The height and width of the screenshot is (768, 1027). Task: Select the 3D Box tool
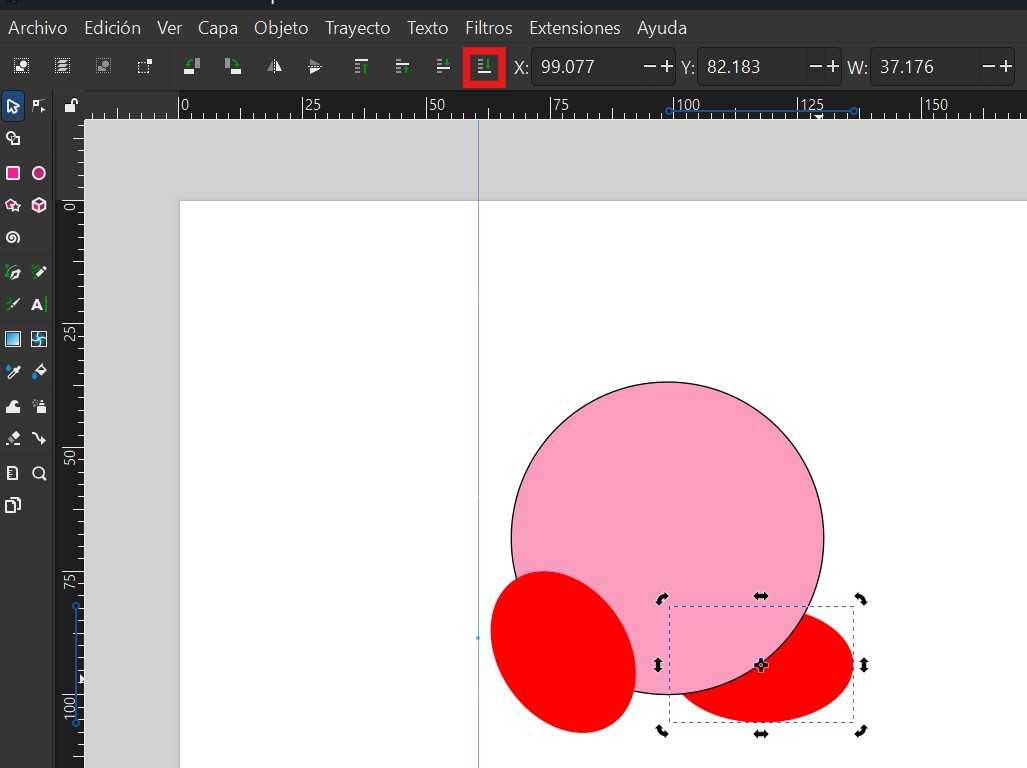tap(39, 206)
